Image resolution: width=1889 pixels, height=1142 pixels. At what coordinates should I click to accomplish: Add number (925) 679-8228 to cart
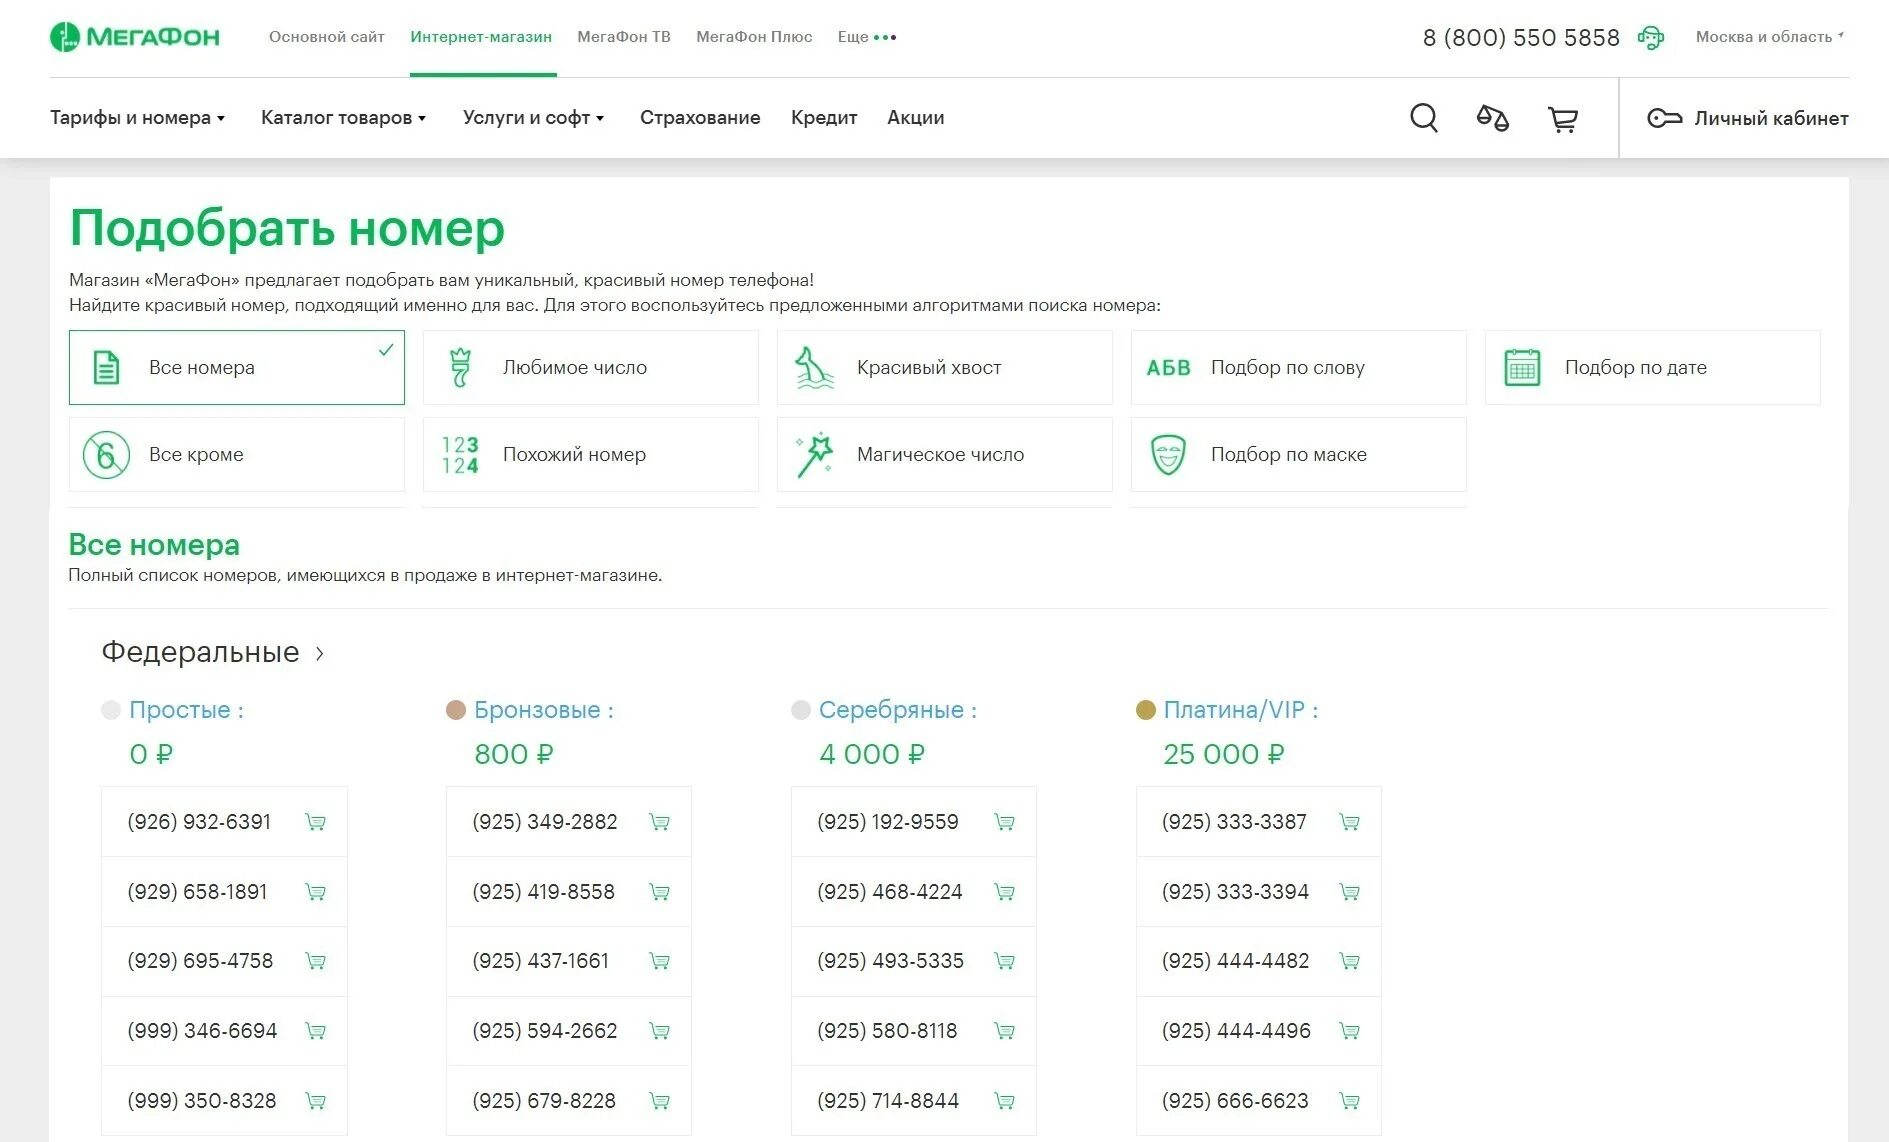point(660,1101)
